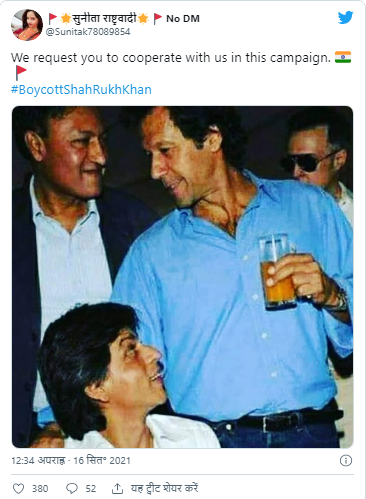Open the author's profile avatar

pos(27,25)
